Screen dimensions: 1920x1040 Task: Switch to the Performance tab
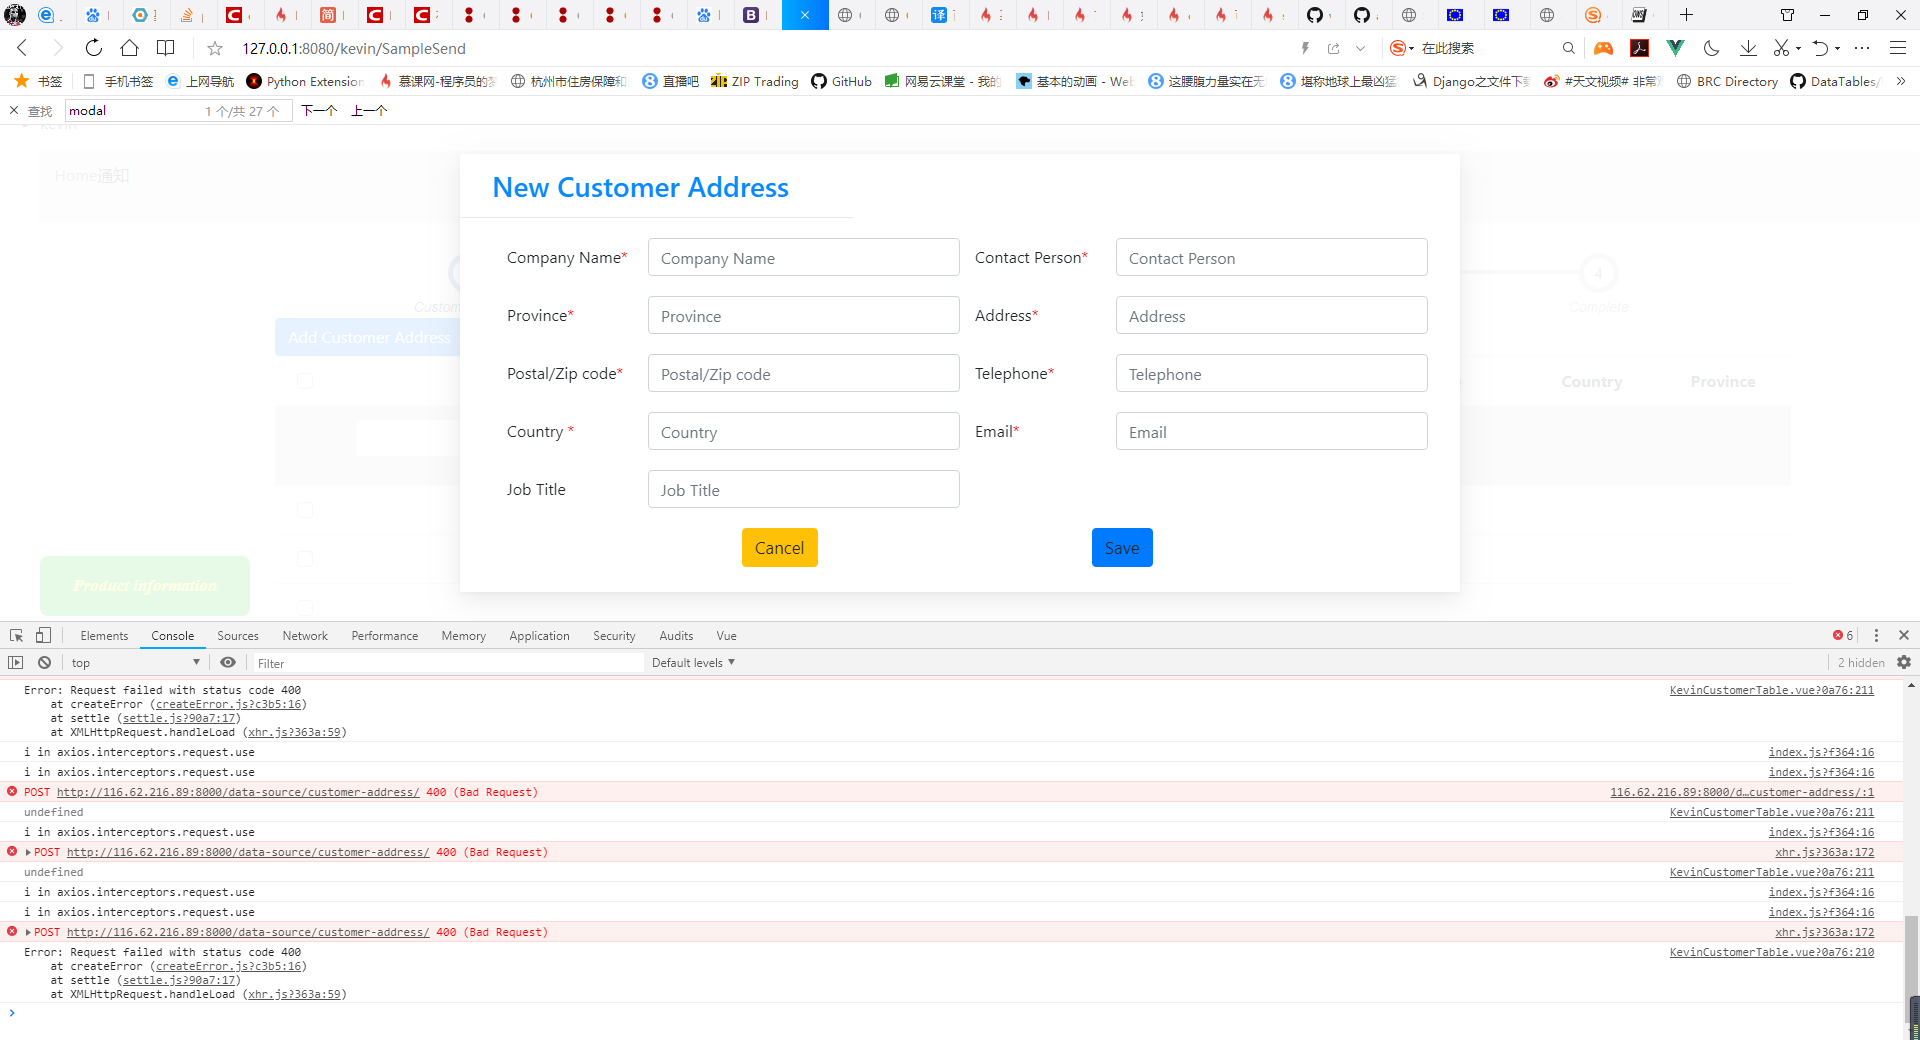(385, 635)
